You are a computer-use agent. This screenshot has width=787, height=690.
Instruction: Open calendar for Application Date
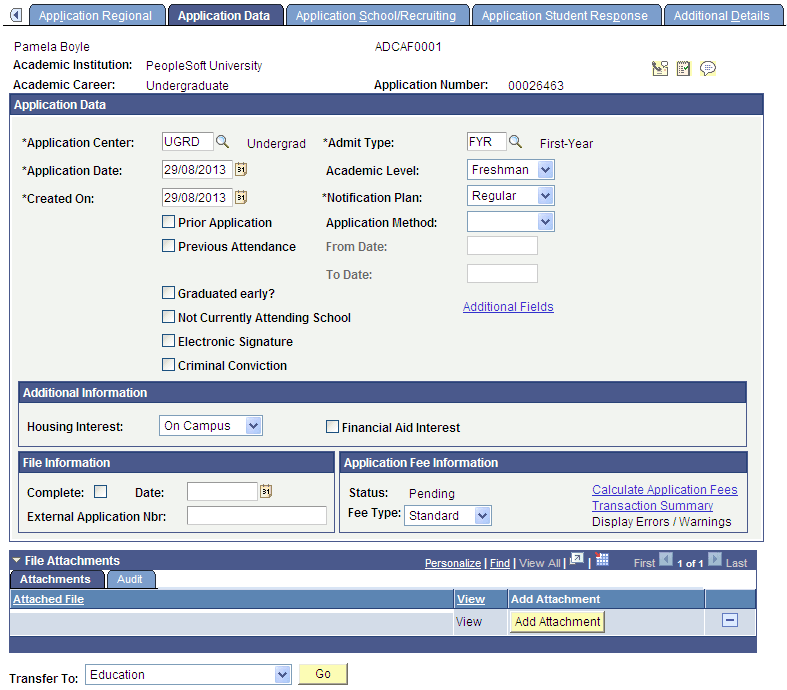coord(241,169)
